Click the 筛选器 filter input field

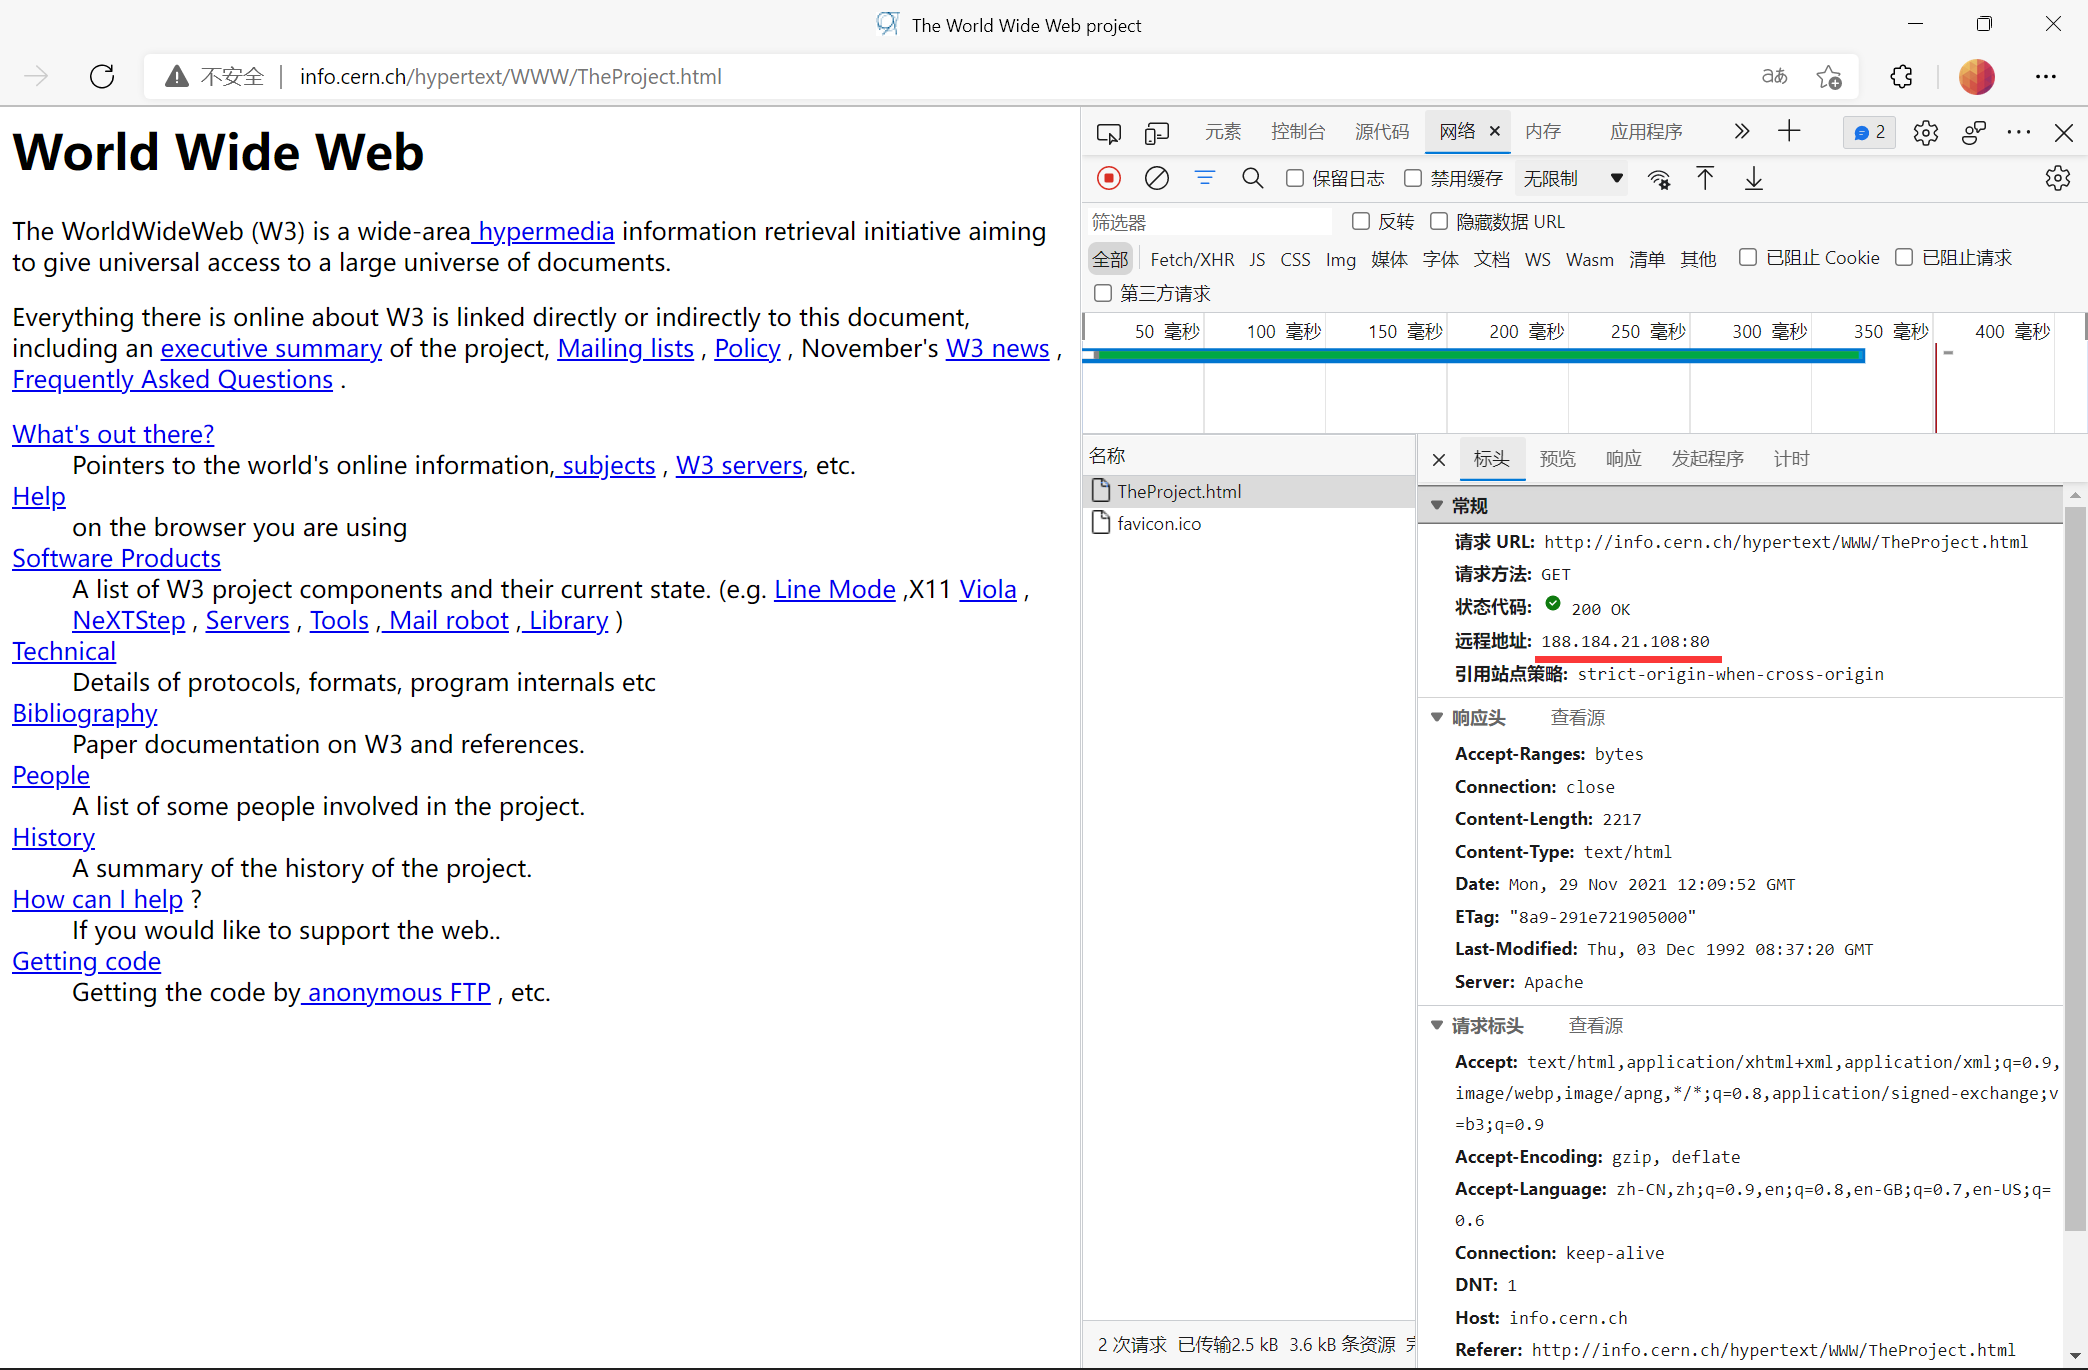pyautogui.click(x=1208, y=222)
